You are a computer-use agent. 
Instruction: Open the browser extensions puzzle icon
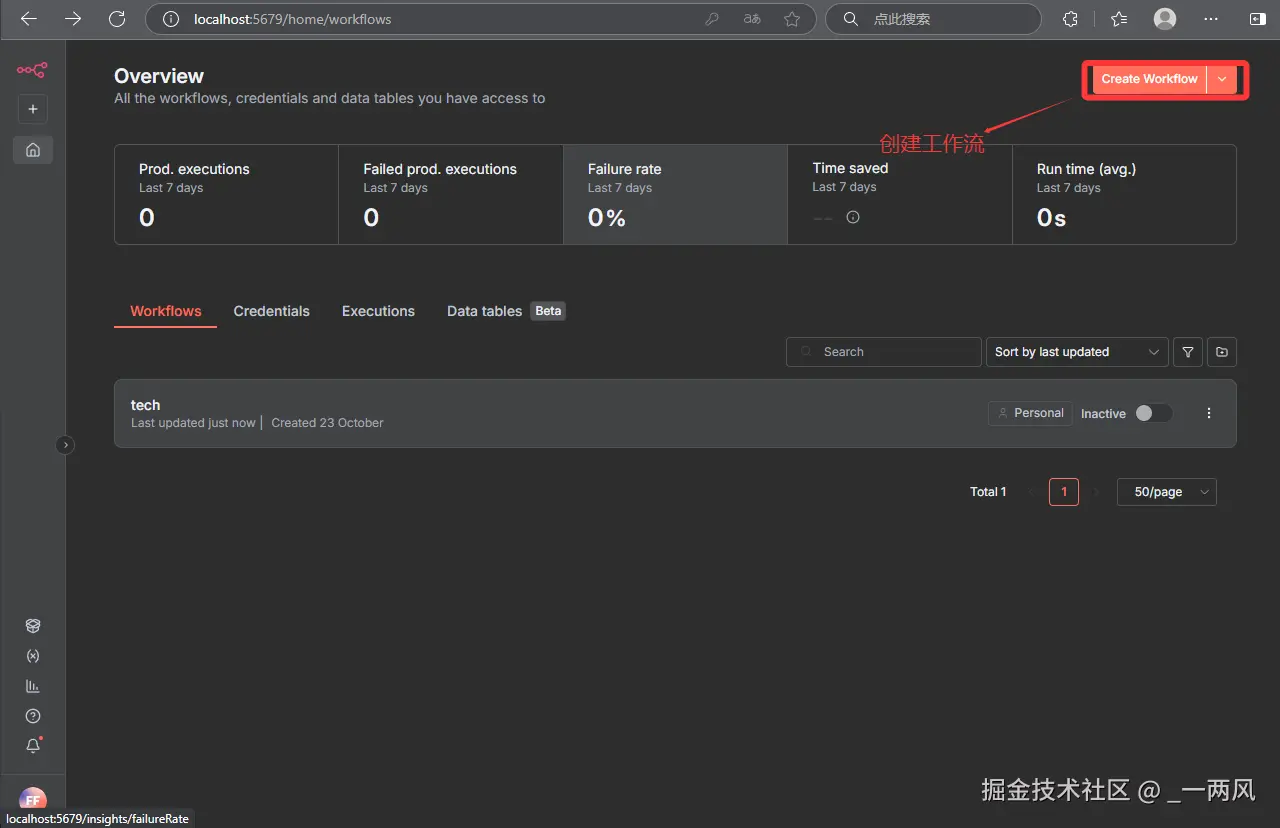point(1070,19)
